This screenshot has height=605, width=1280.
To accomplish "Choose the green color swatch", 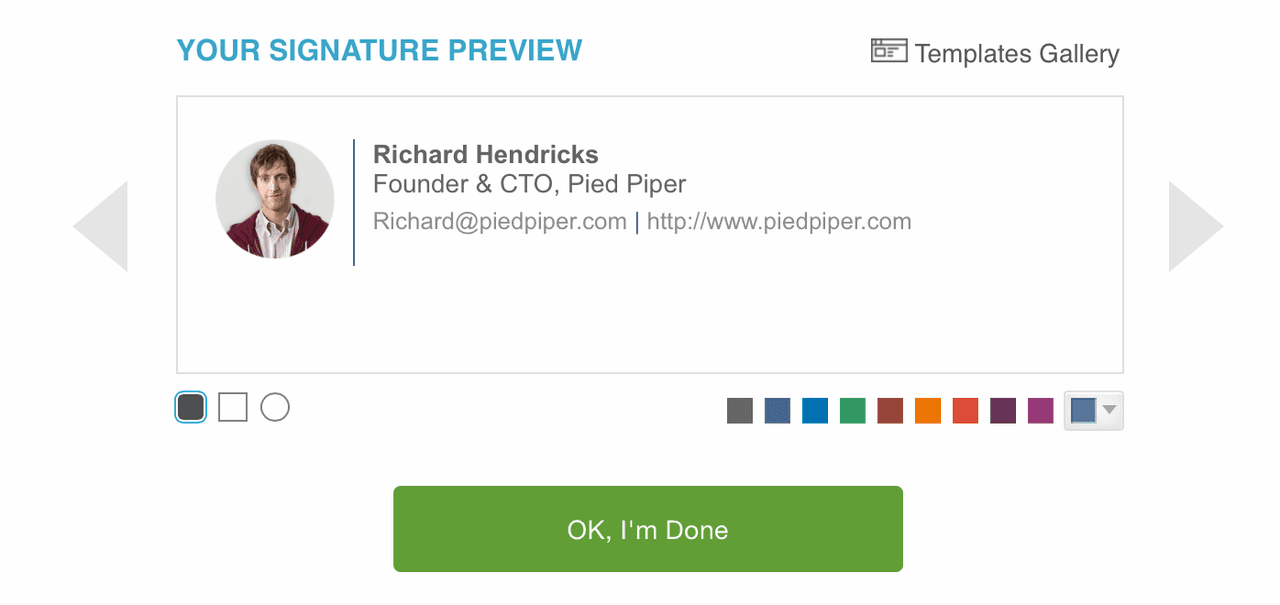I will (852, 411).
